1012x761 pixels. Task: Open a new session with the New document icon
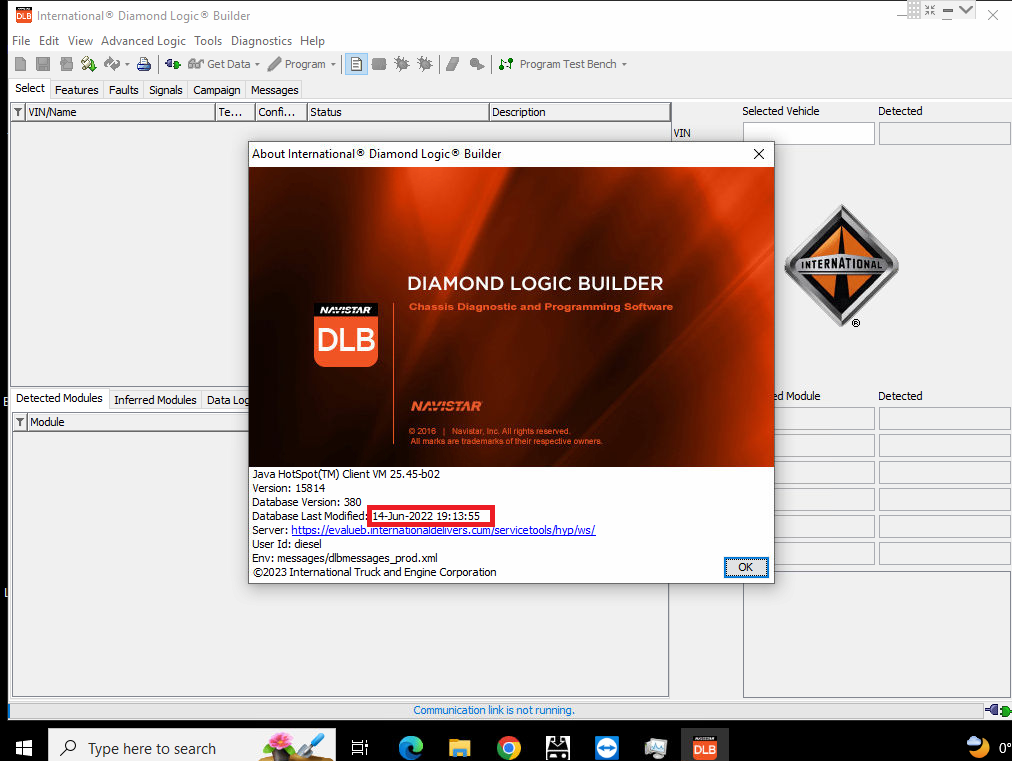point(19,63)
